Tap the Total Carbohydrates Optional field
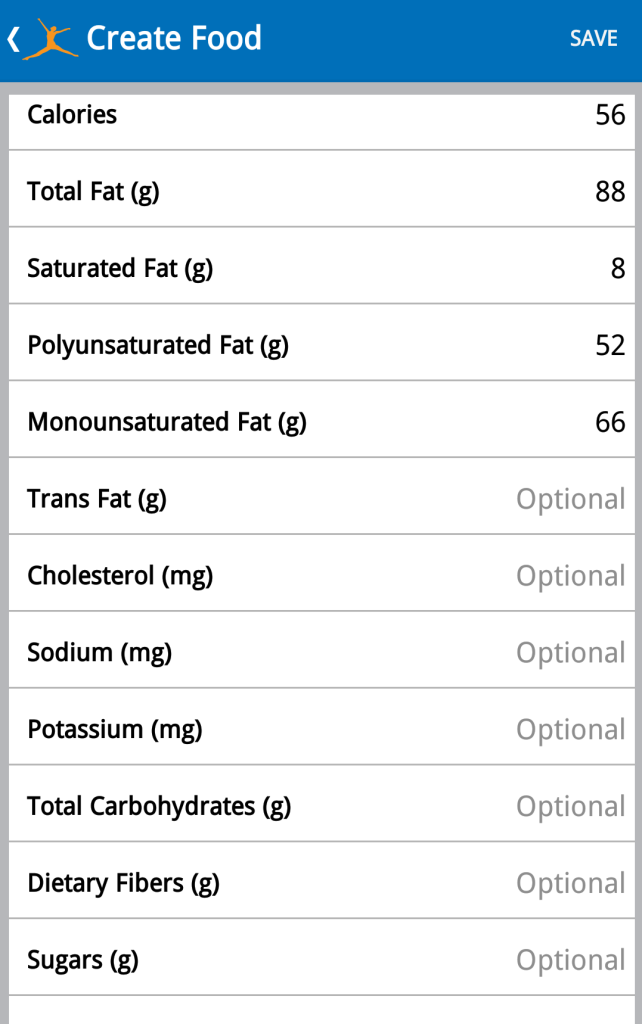The width and height of the screenshot is (642, 1024). (x=570, y=807)
